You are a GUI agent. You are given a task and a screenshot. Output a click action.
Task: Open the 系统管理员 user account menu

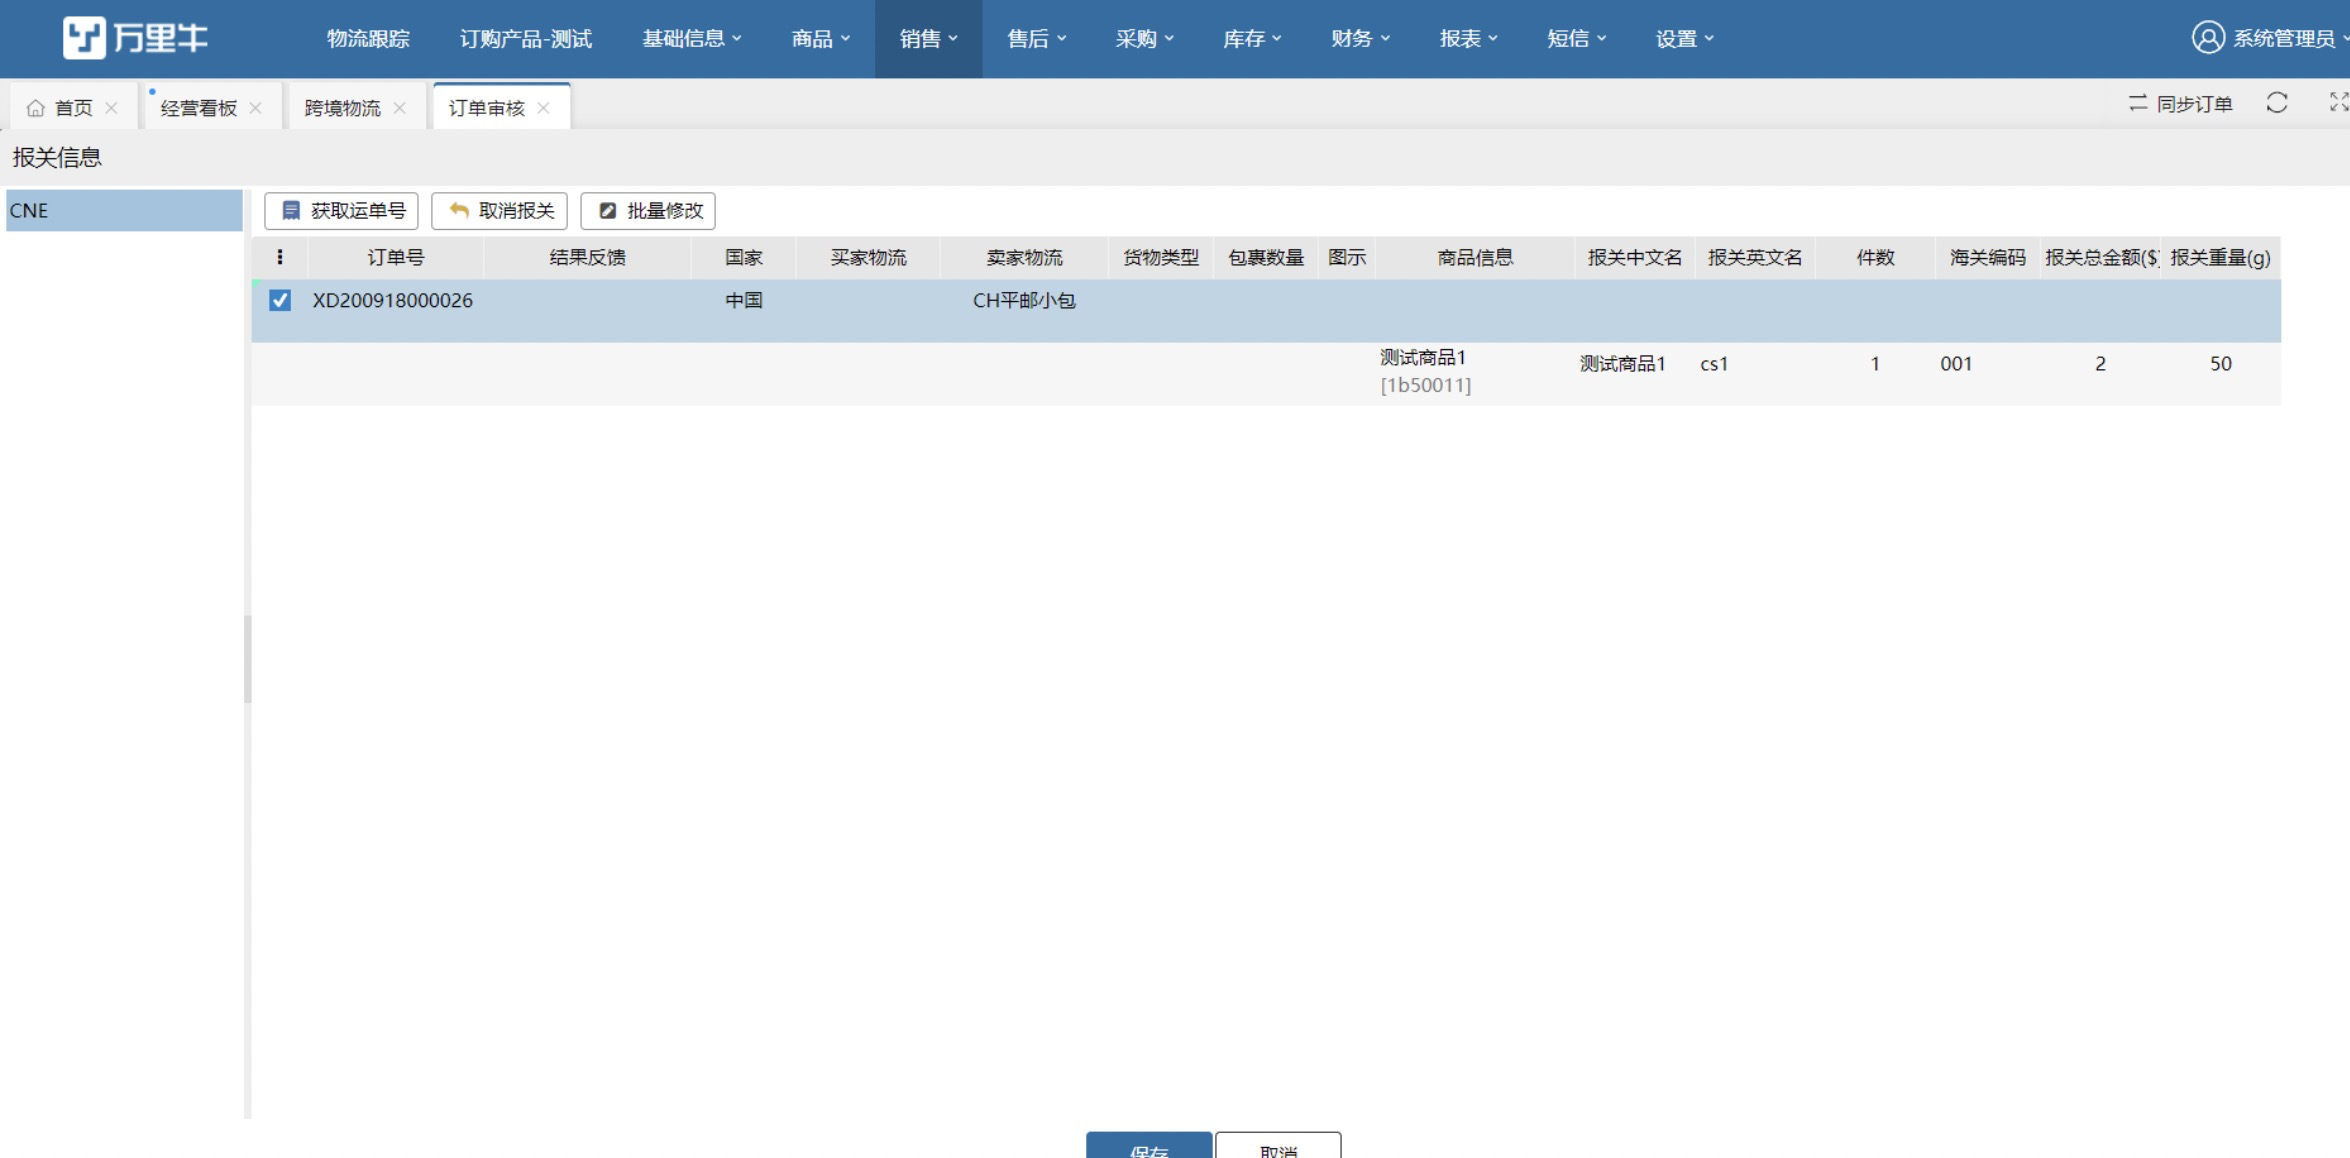(x=2268, y=38)
